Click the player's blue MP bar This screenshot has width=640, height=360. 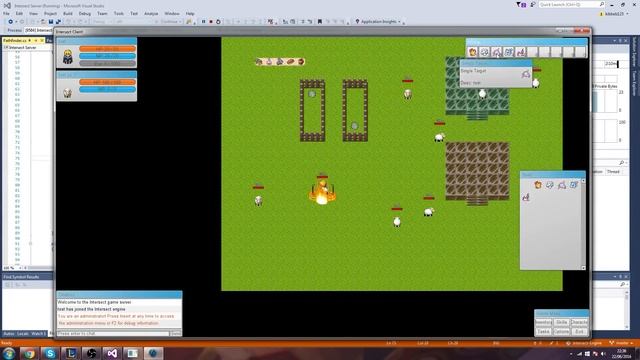click(107, 56)
